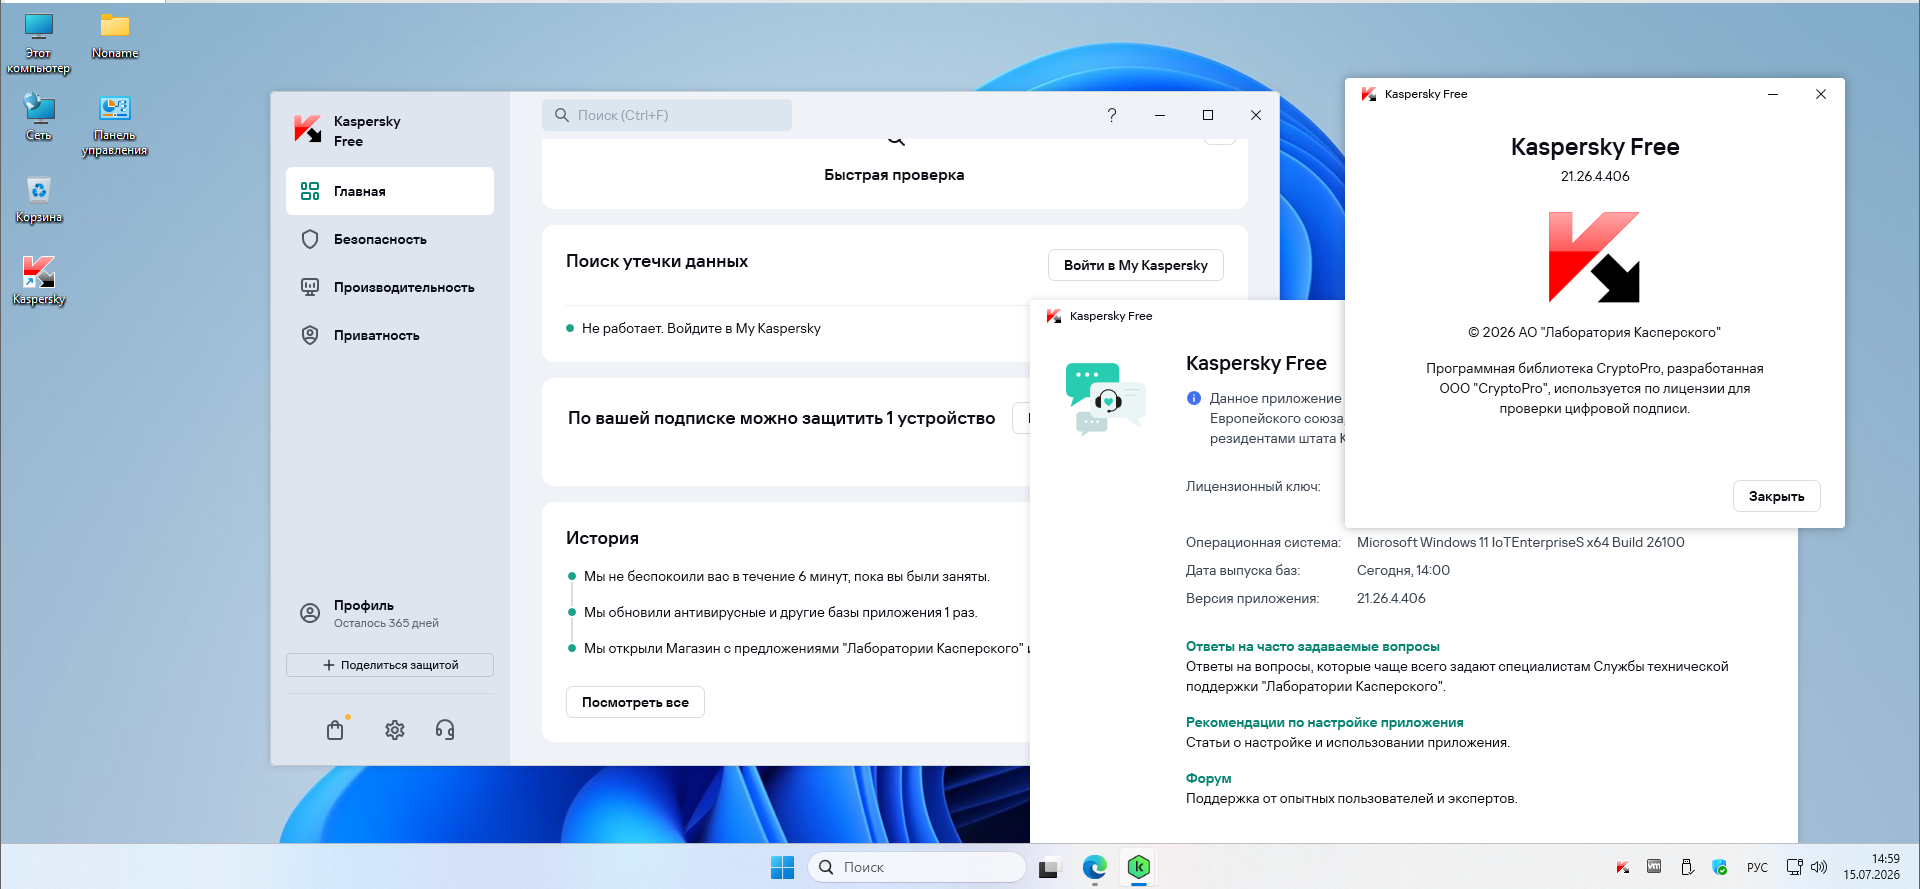The height and width of the screenshot is (889, 1920).
Task: Select the Панель управления desktop icon
Action: pyautogui.click(x=115, y=124)
